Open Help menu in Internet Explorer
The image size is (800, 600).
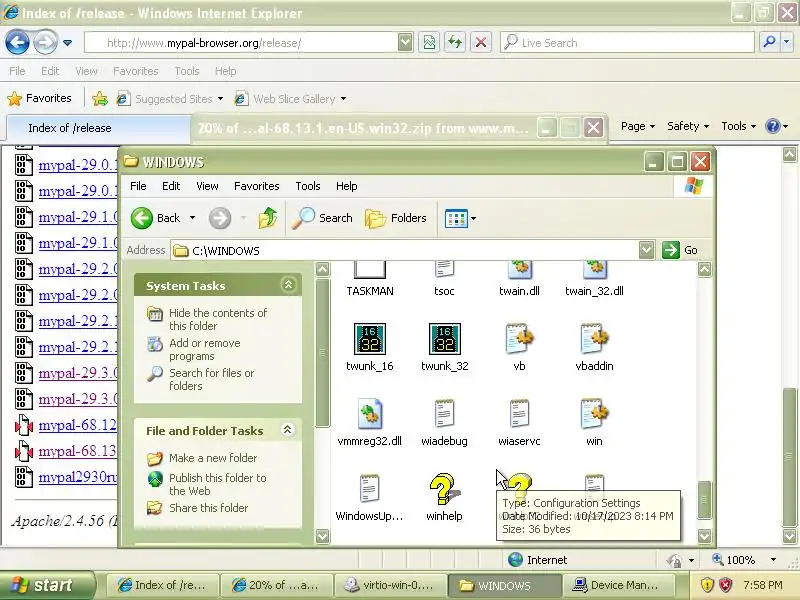pyautogui.click(x=225, y=71)
